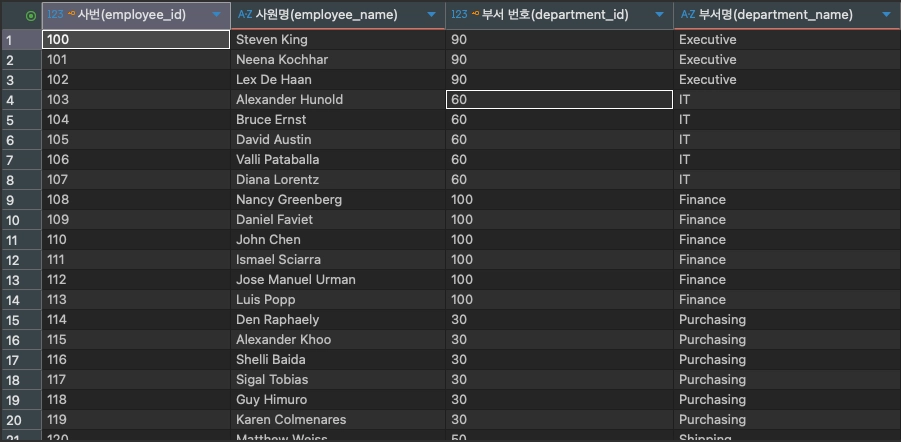
Task: Select the 사번(employee_id) column header
Action: pos(136,15)
